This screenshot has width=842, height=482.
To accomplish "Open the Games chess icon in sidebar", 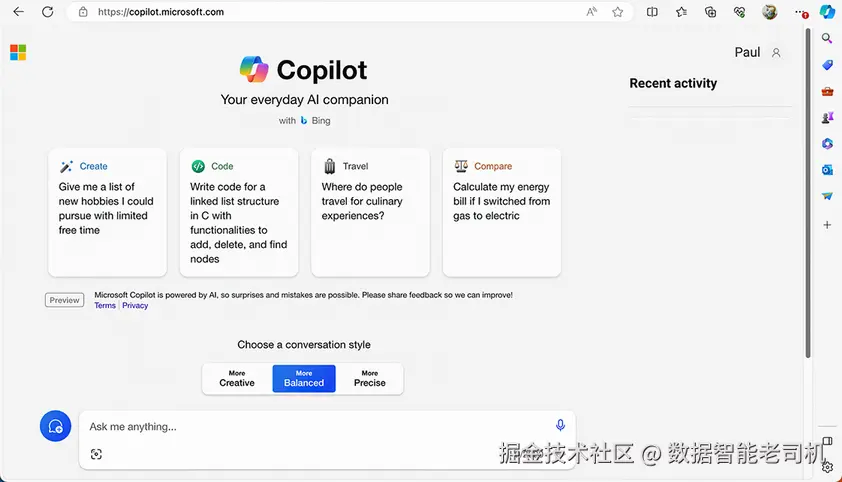I will (x=827, y=117).
